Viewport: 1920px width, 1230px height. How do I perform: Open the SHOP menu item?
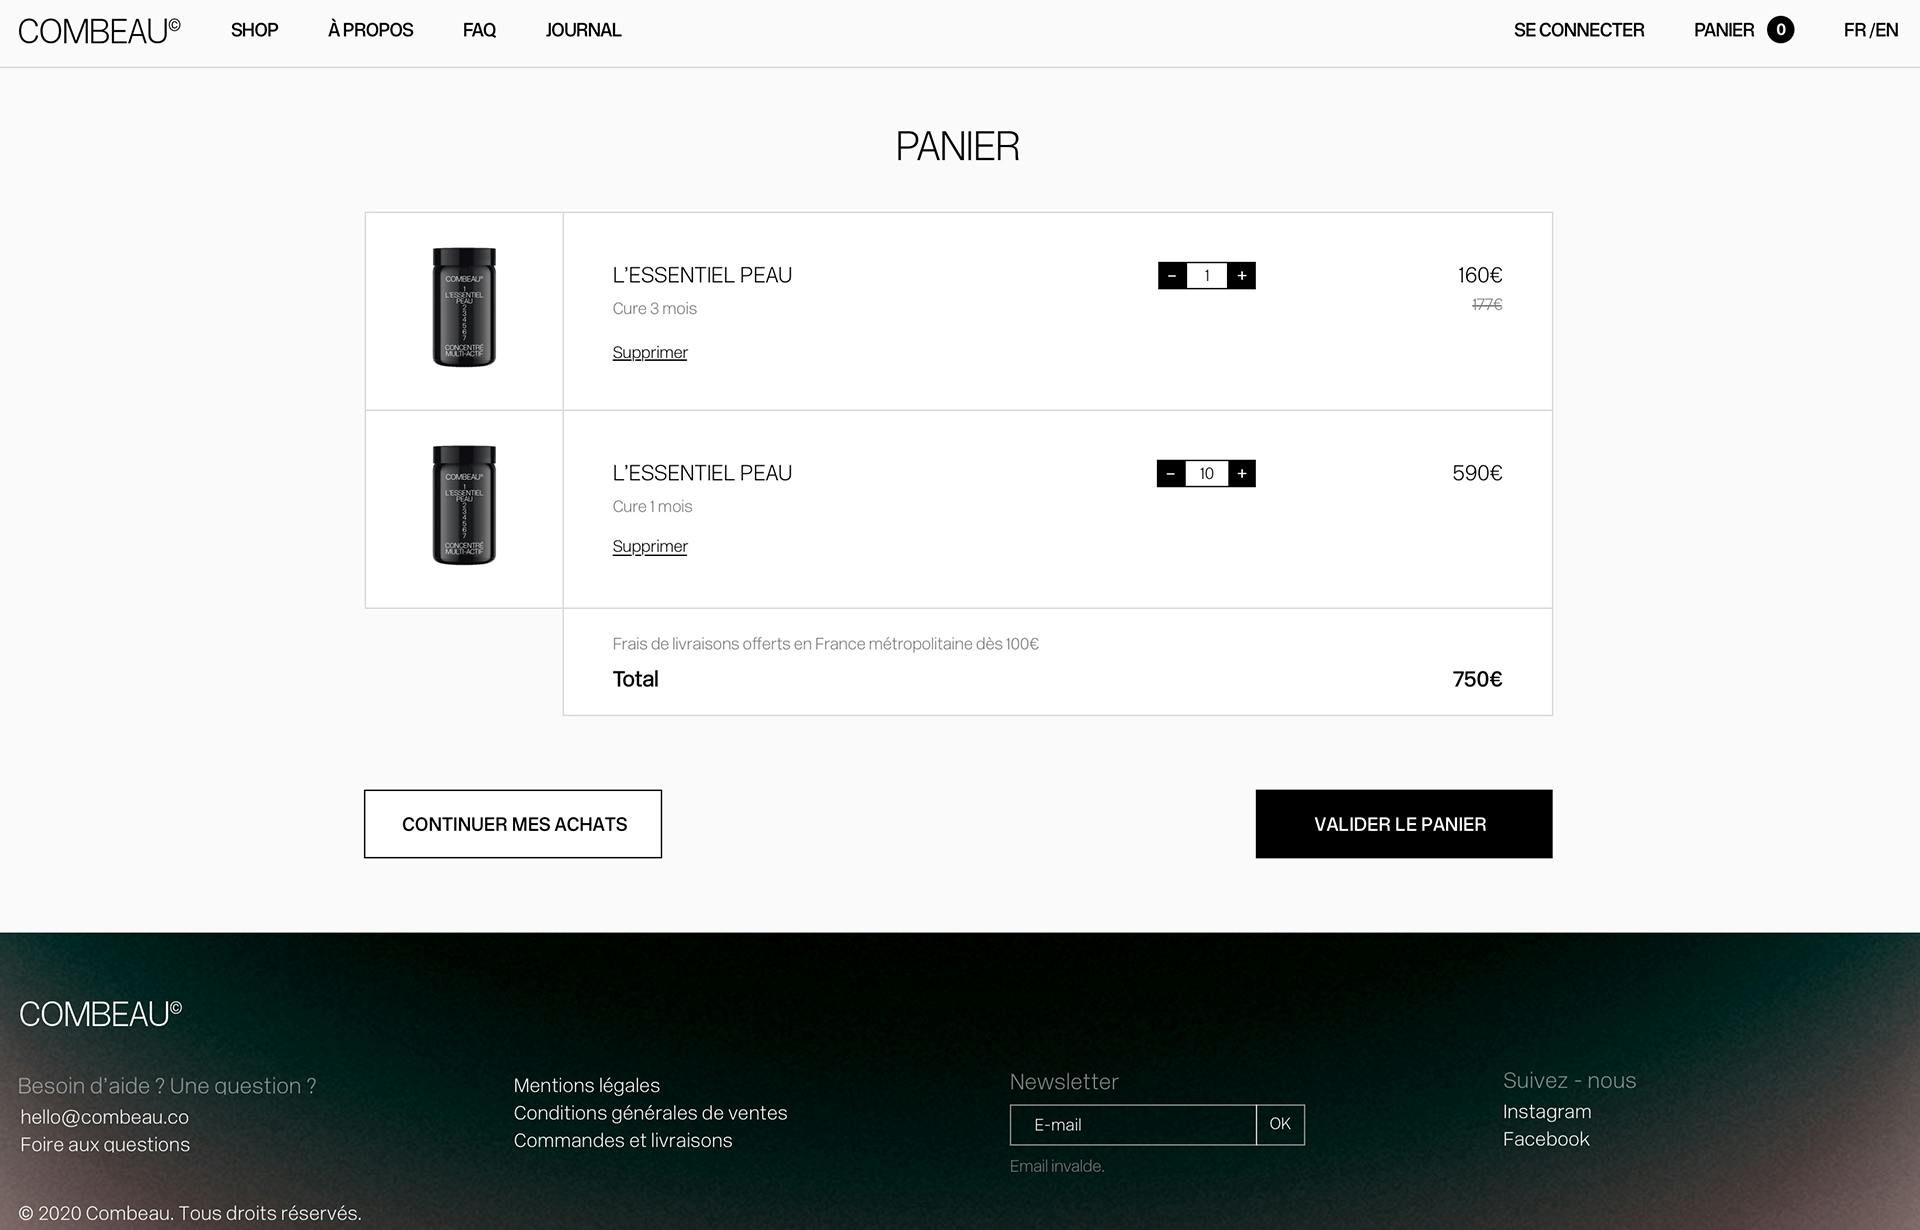pos(254,30)
